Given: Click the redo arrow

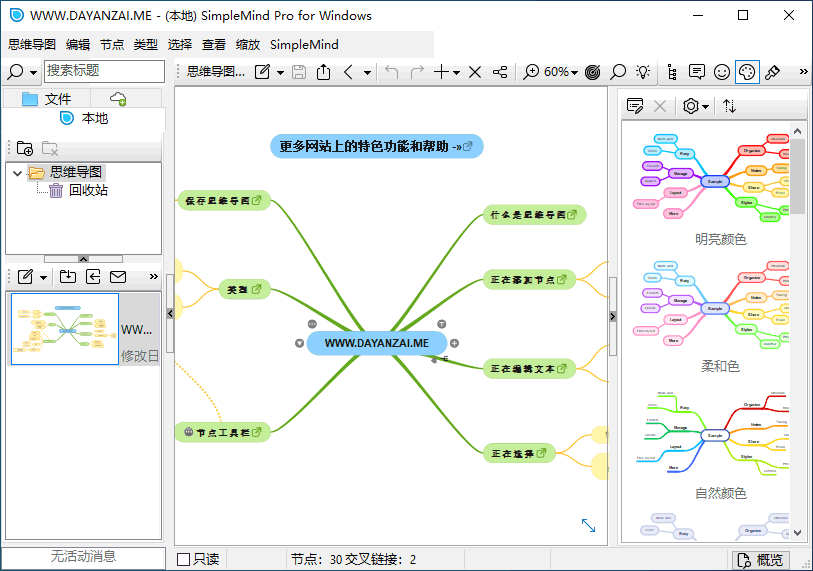Looking at the screenshot, I should tap(417, 72).
